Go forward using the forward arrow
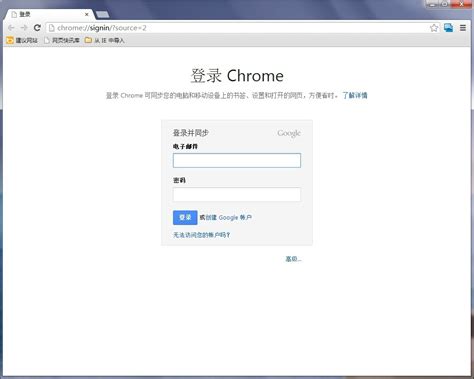This screenshot has height=379, width=474. click(24, 28)
